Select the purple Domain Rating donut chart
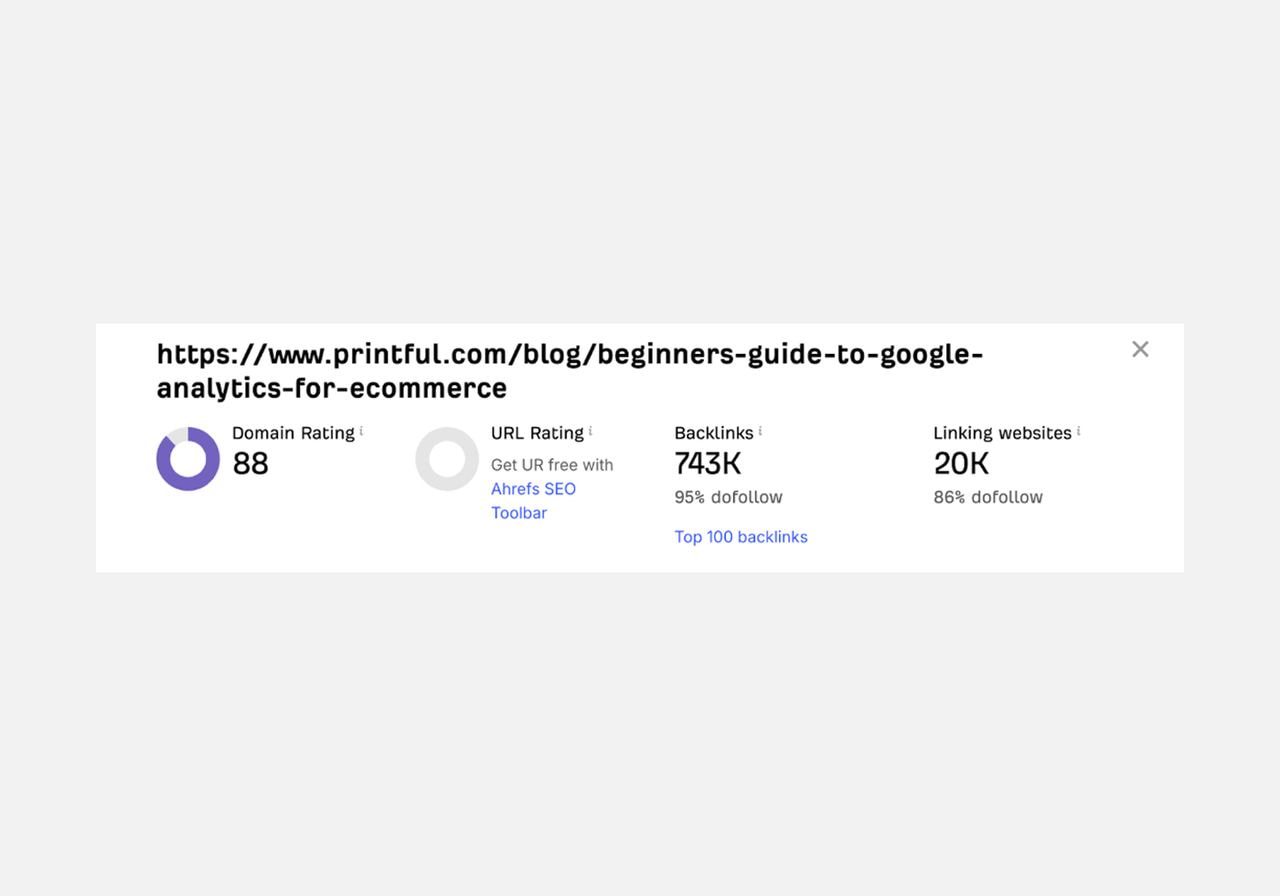 [x=187, y=458]
